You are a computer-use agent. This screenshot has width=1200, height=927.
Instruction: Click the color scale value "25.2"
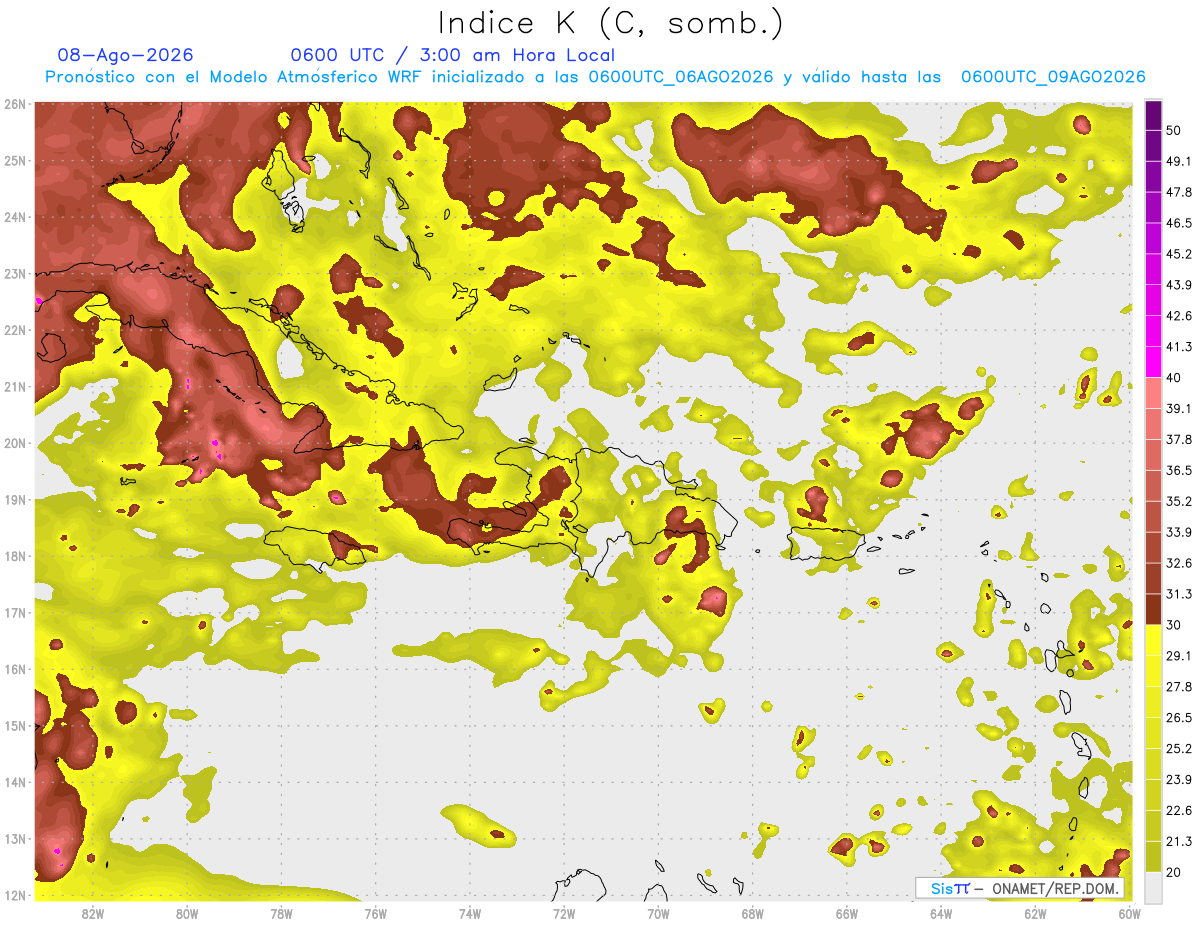point(1178,749)
